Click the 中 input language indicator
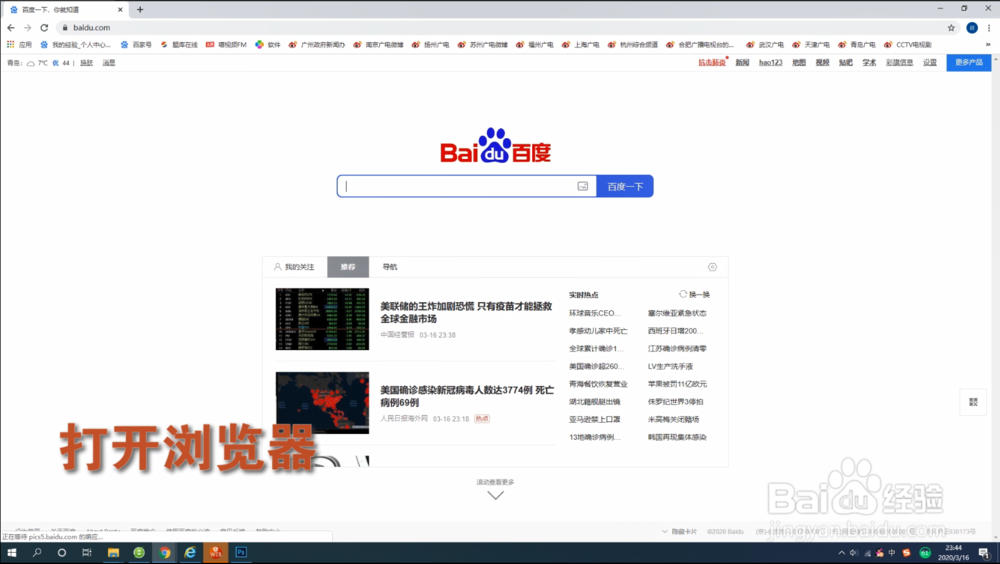Viewport: 1000px width, 564px height. click(892, 553)
